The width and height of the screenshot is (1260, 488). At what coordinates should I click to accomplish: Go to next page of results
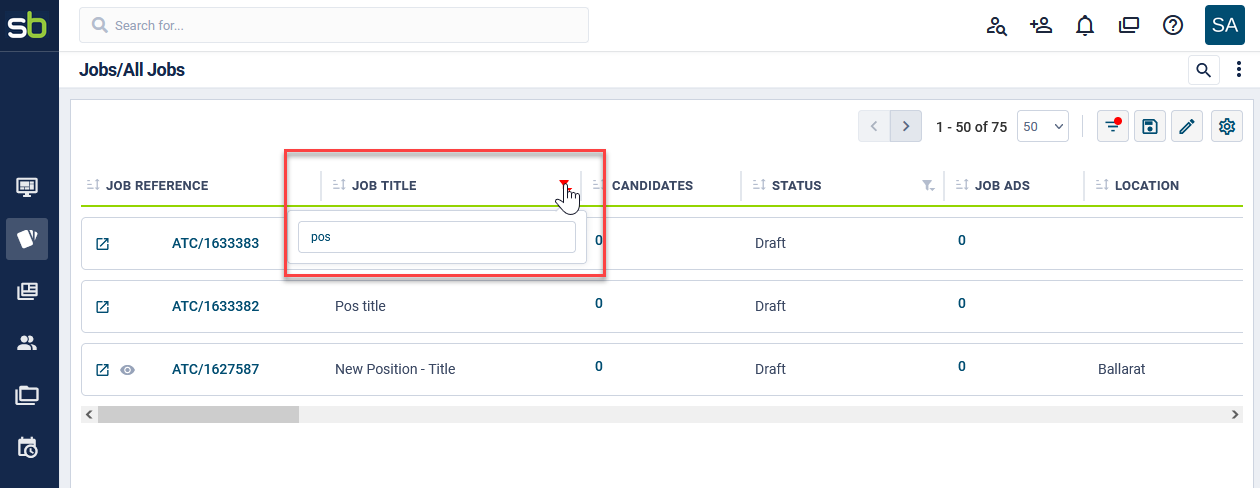(x=906, y=127)
